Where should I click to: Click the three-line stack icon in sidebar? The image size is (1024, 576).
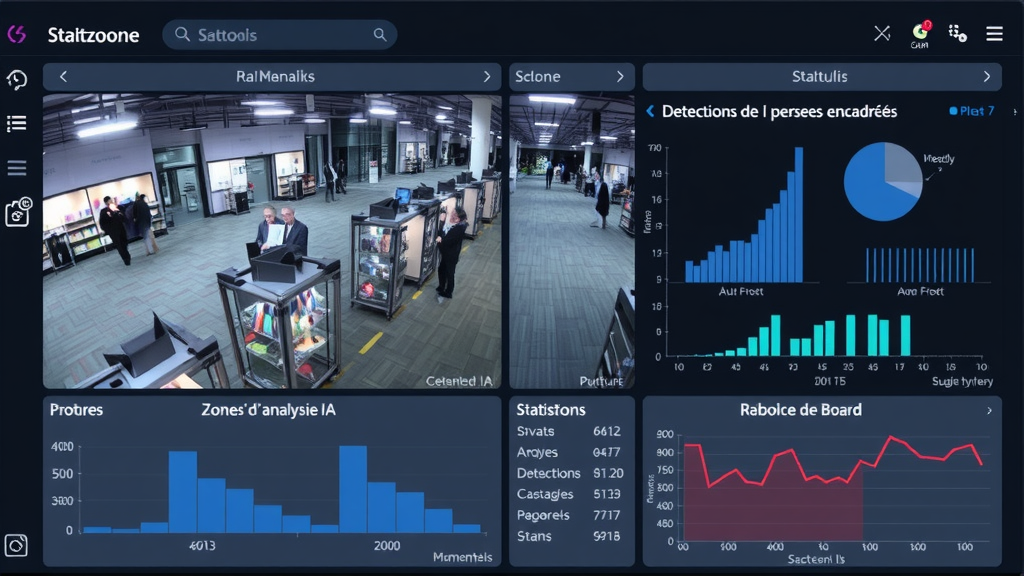(x=16, y=168)
